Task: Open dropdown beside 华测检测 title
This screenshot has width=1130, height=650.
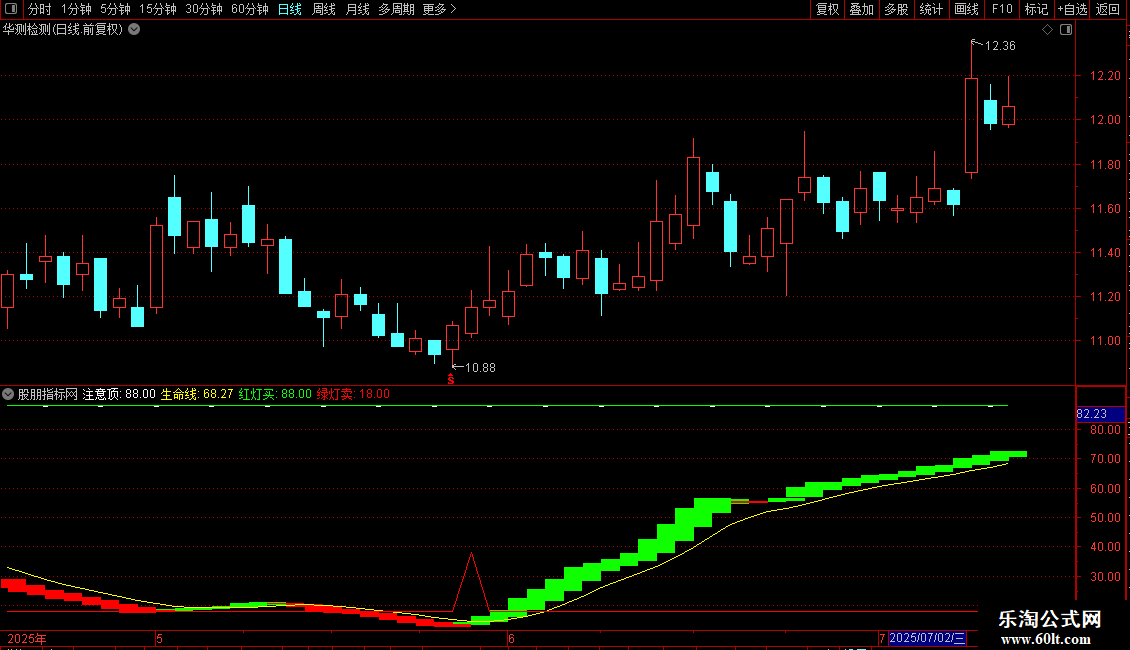Action: pyautogui.click(x=134, y=30)
